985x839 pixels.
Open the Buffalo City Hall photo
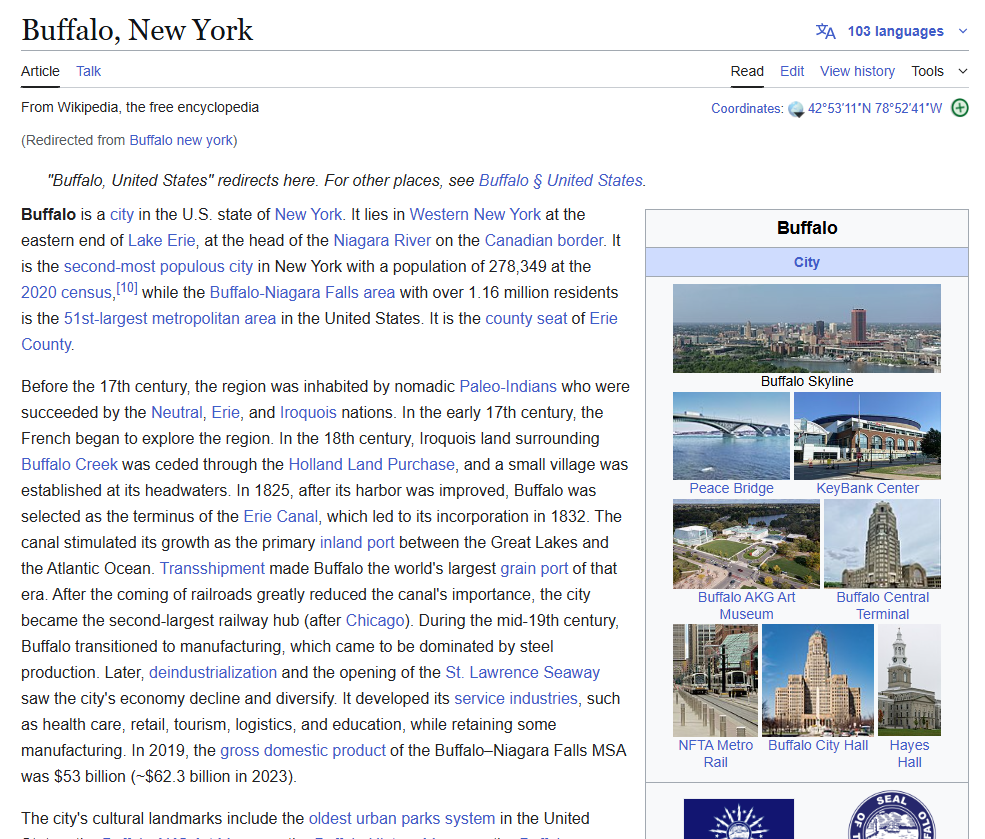click(x=818, y=680)
